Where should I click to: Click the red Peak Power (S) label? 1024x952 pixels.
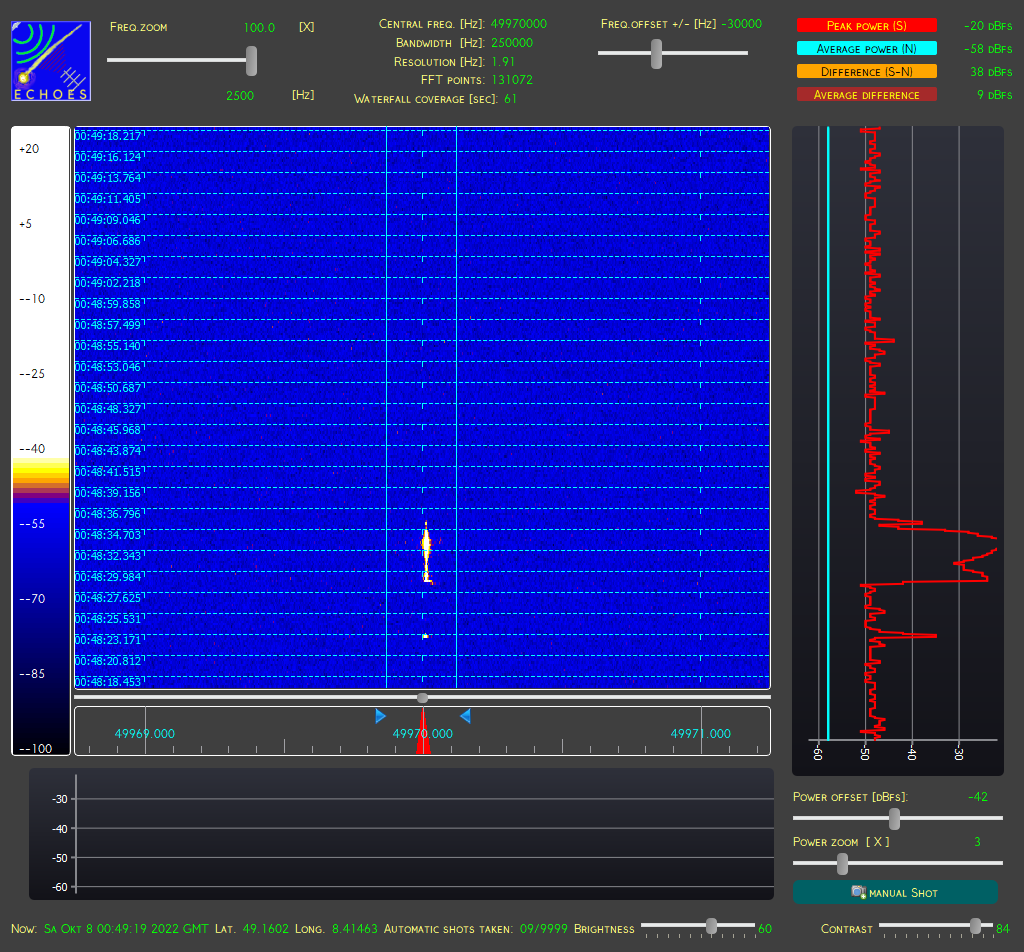tap(867, 25)
